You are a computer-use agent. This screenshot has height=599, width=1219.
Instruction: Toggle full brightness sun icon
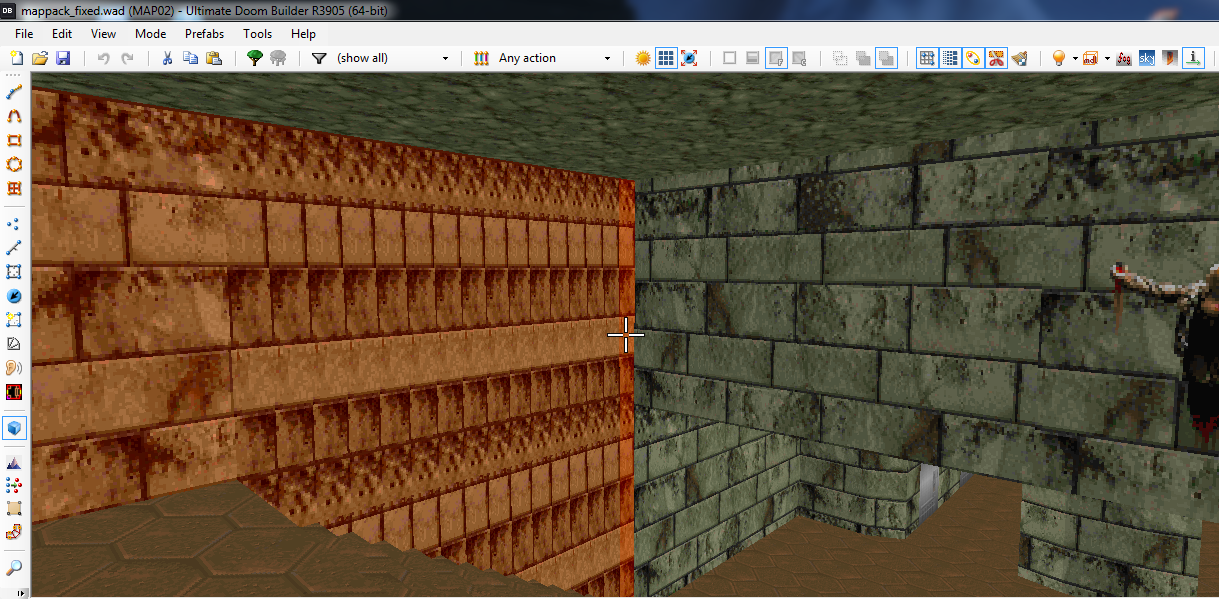click(643, 58)
